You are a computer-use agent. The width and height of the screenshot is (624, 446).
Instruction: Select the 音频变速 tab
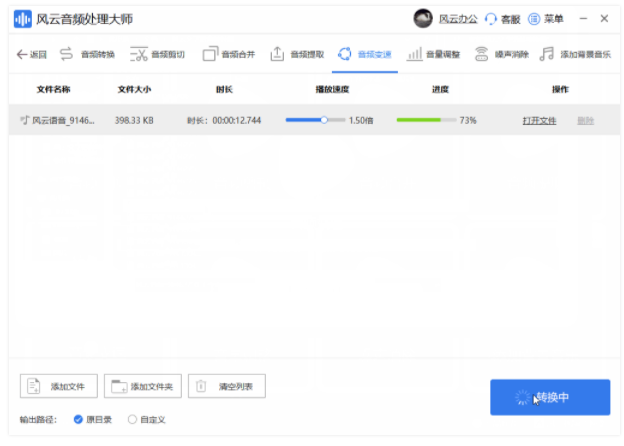pyautogui.click(x=365, y=54)
